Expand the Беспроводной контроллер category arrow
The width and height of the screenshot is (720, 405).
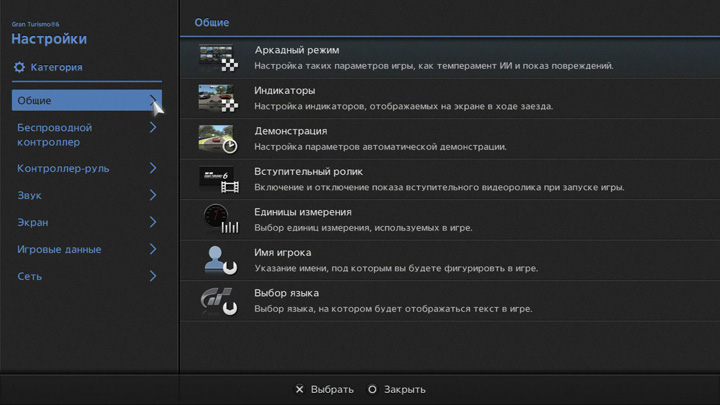[x=153, y=128]
